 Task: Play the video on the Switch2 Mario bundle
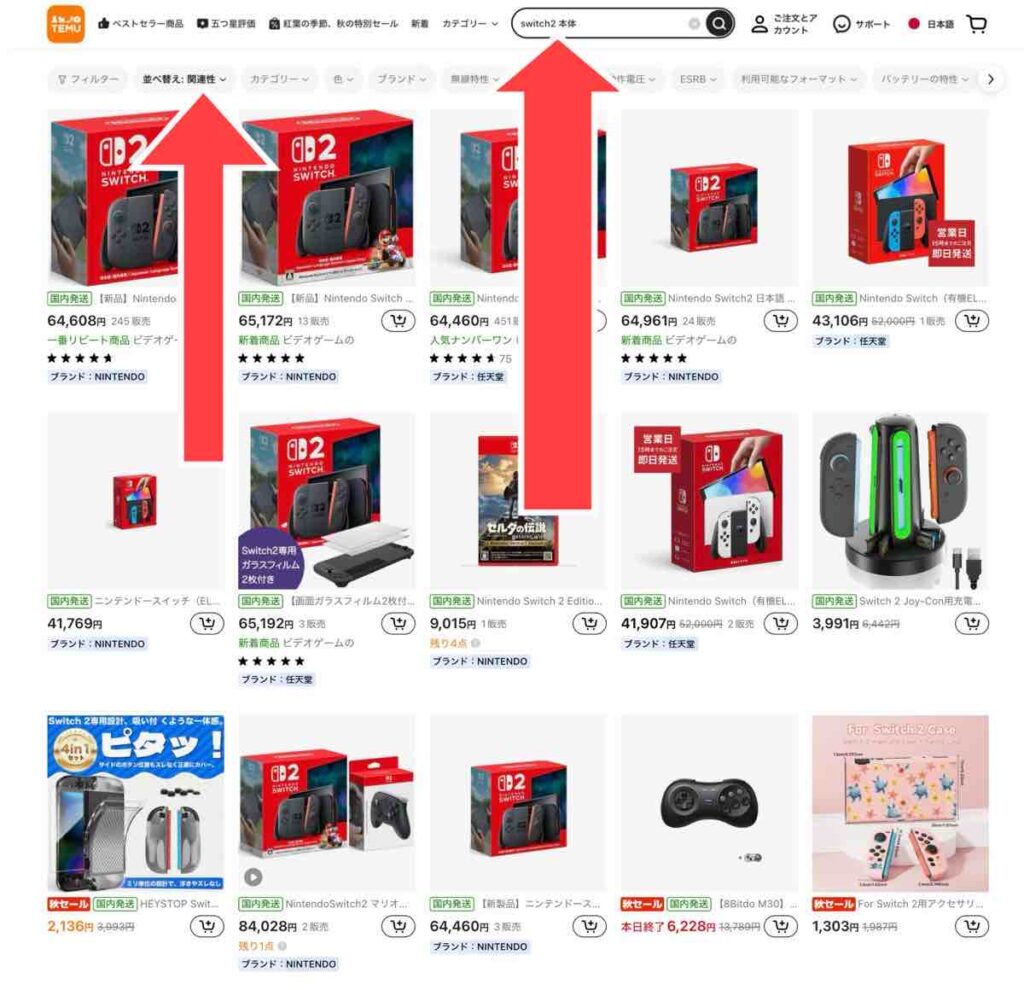pyautogui.click(x=253, y=877)
